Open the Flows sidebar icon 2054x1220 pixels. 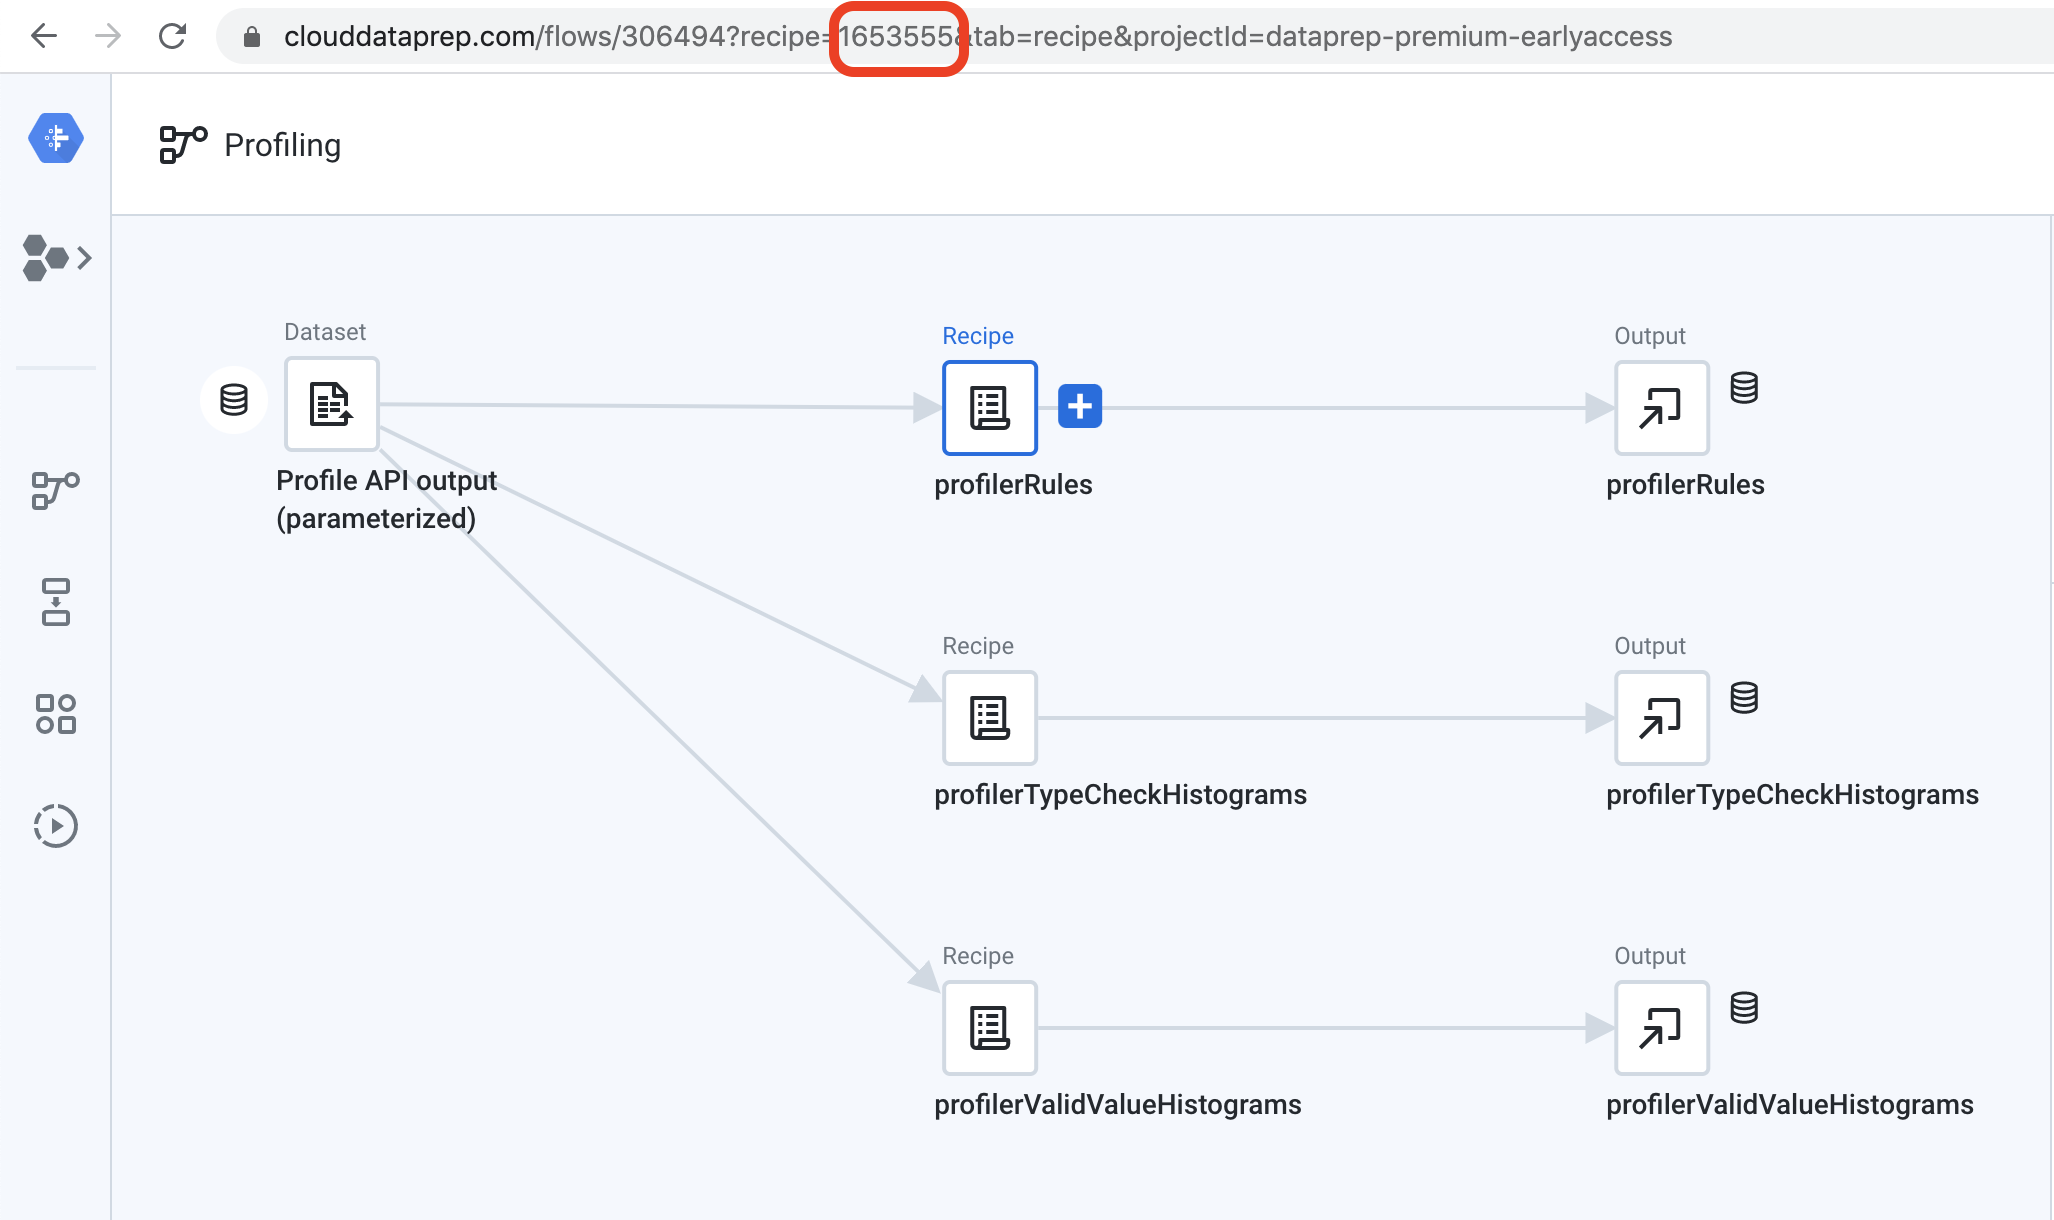tap(56, 490)
